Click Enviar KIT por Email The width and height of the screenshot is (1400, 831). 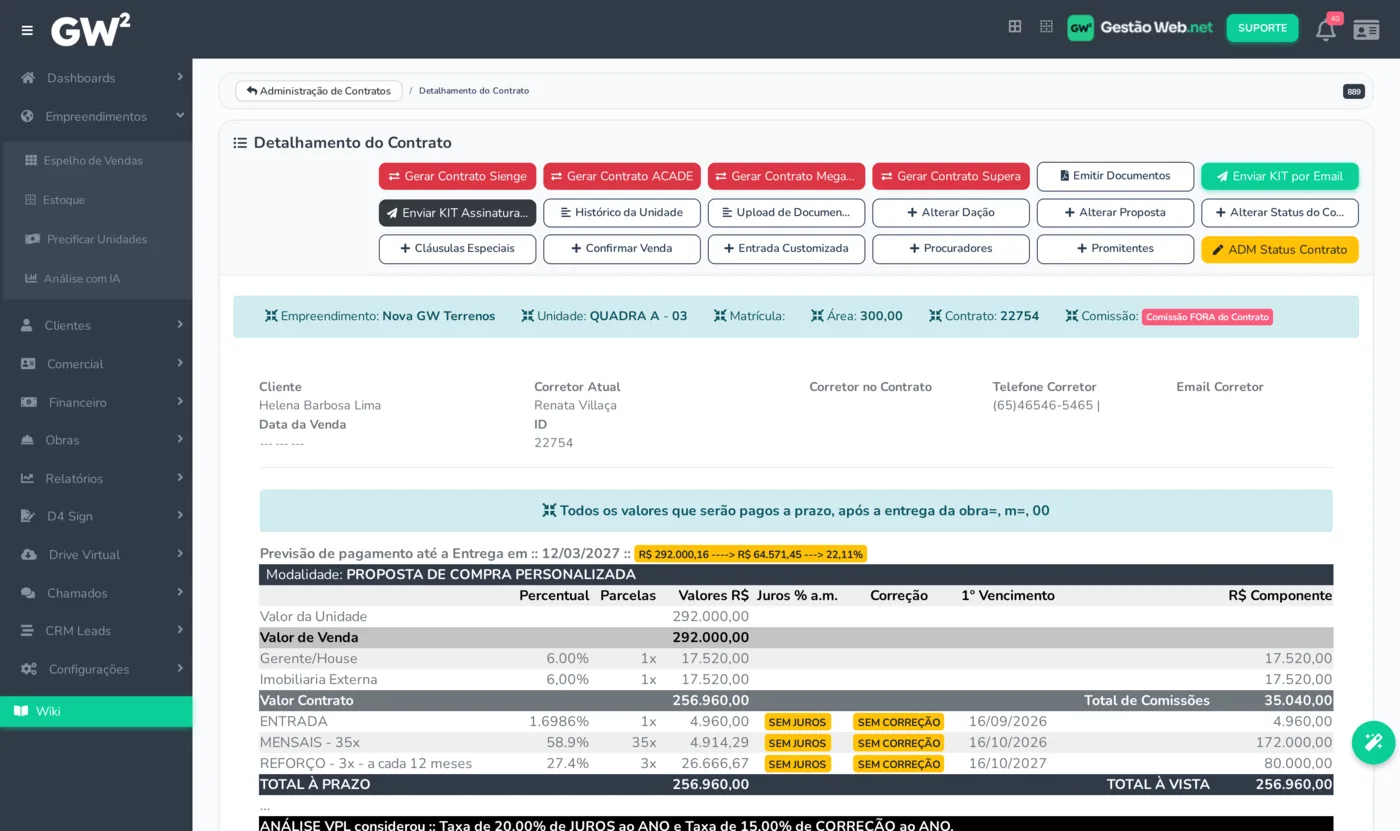[1280, 176]
